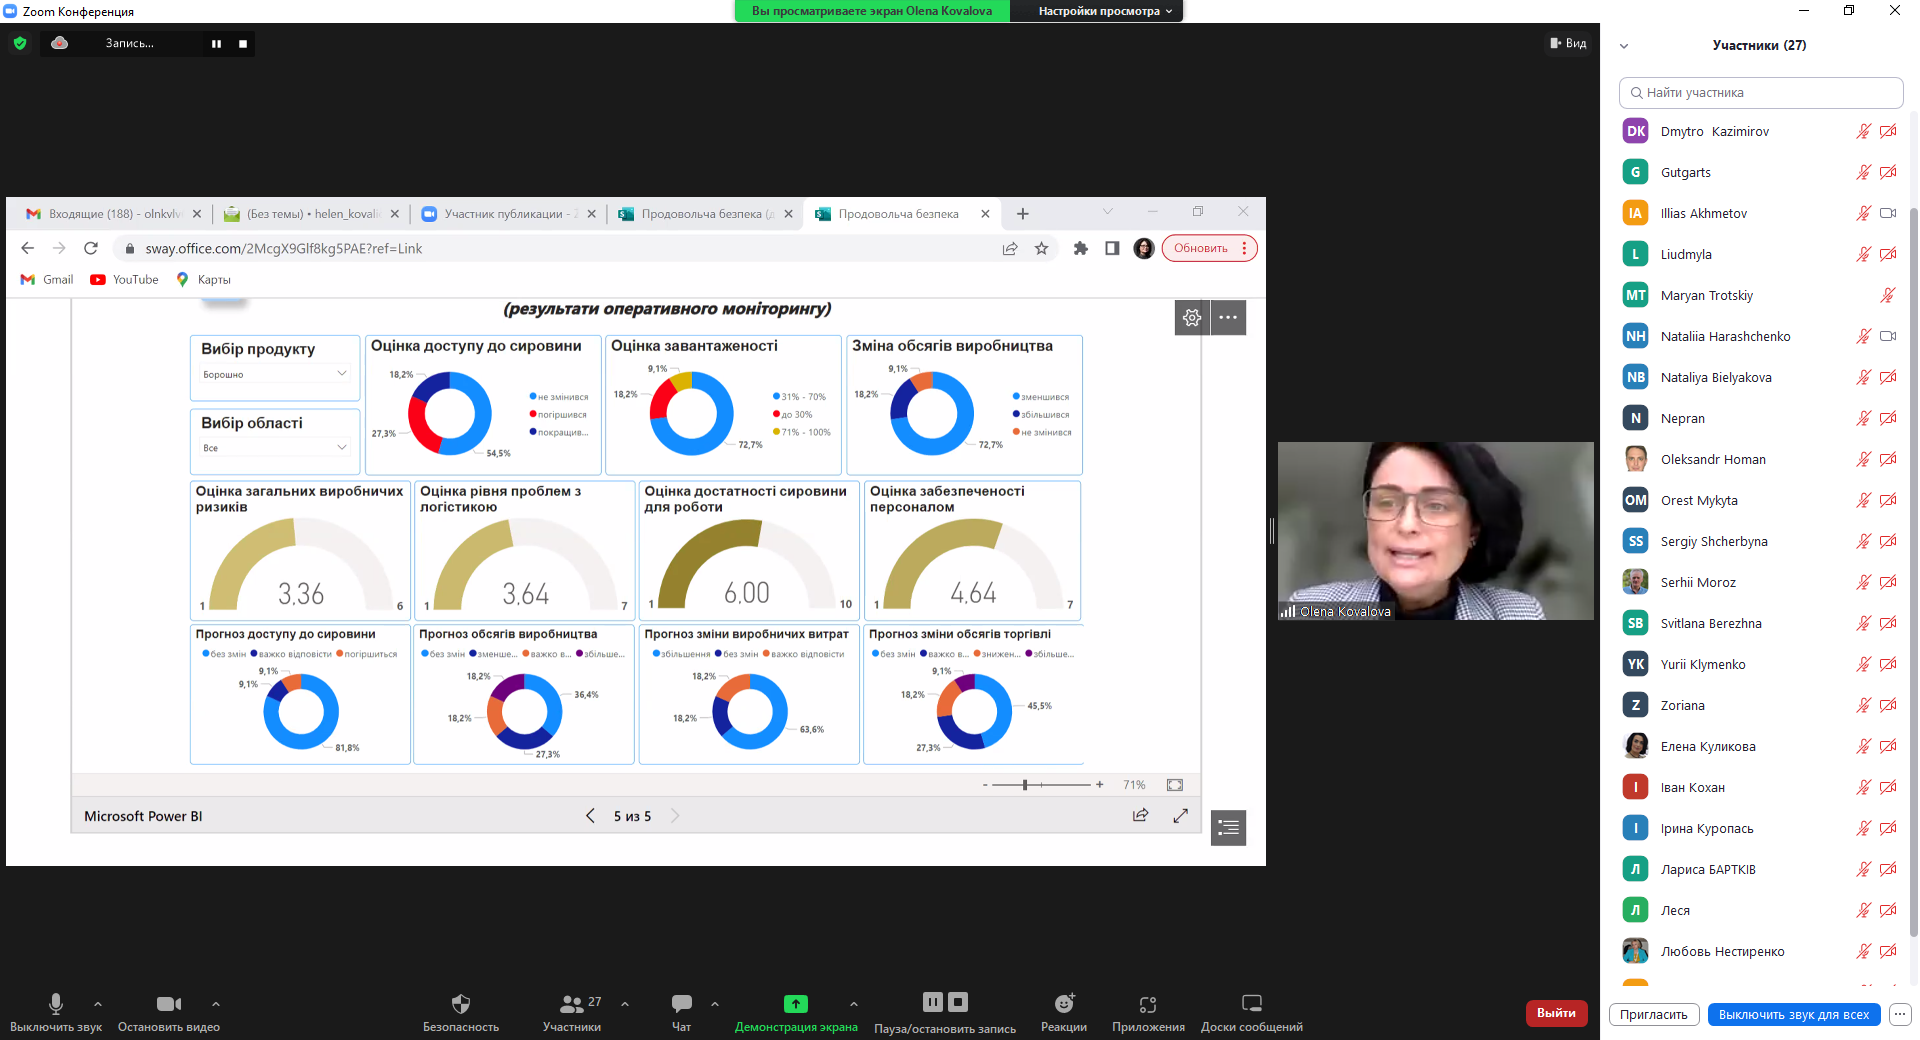Viewport: 1920px width, 1040px height.
Task: Focus the Найти участника search field
Action: (1760, 93)
